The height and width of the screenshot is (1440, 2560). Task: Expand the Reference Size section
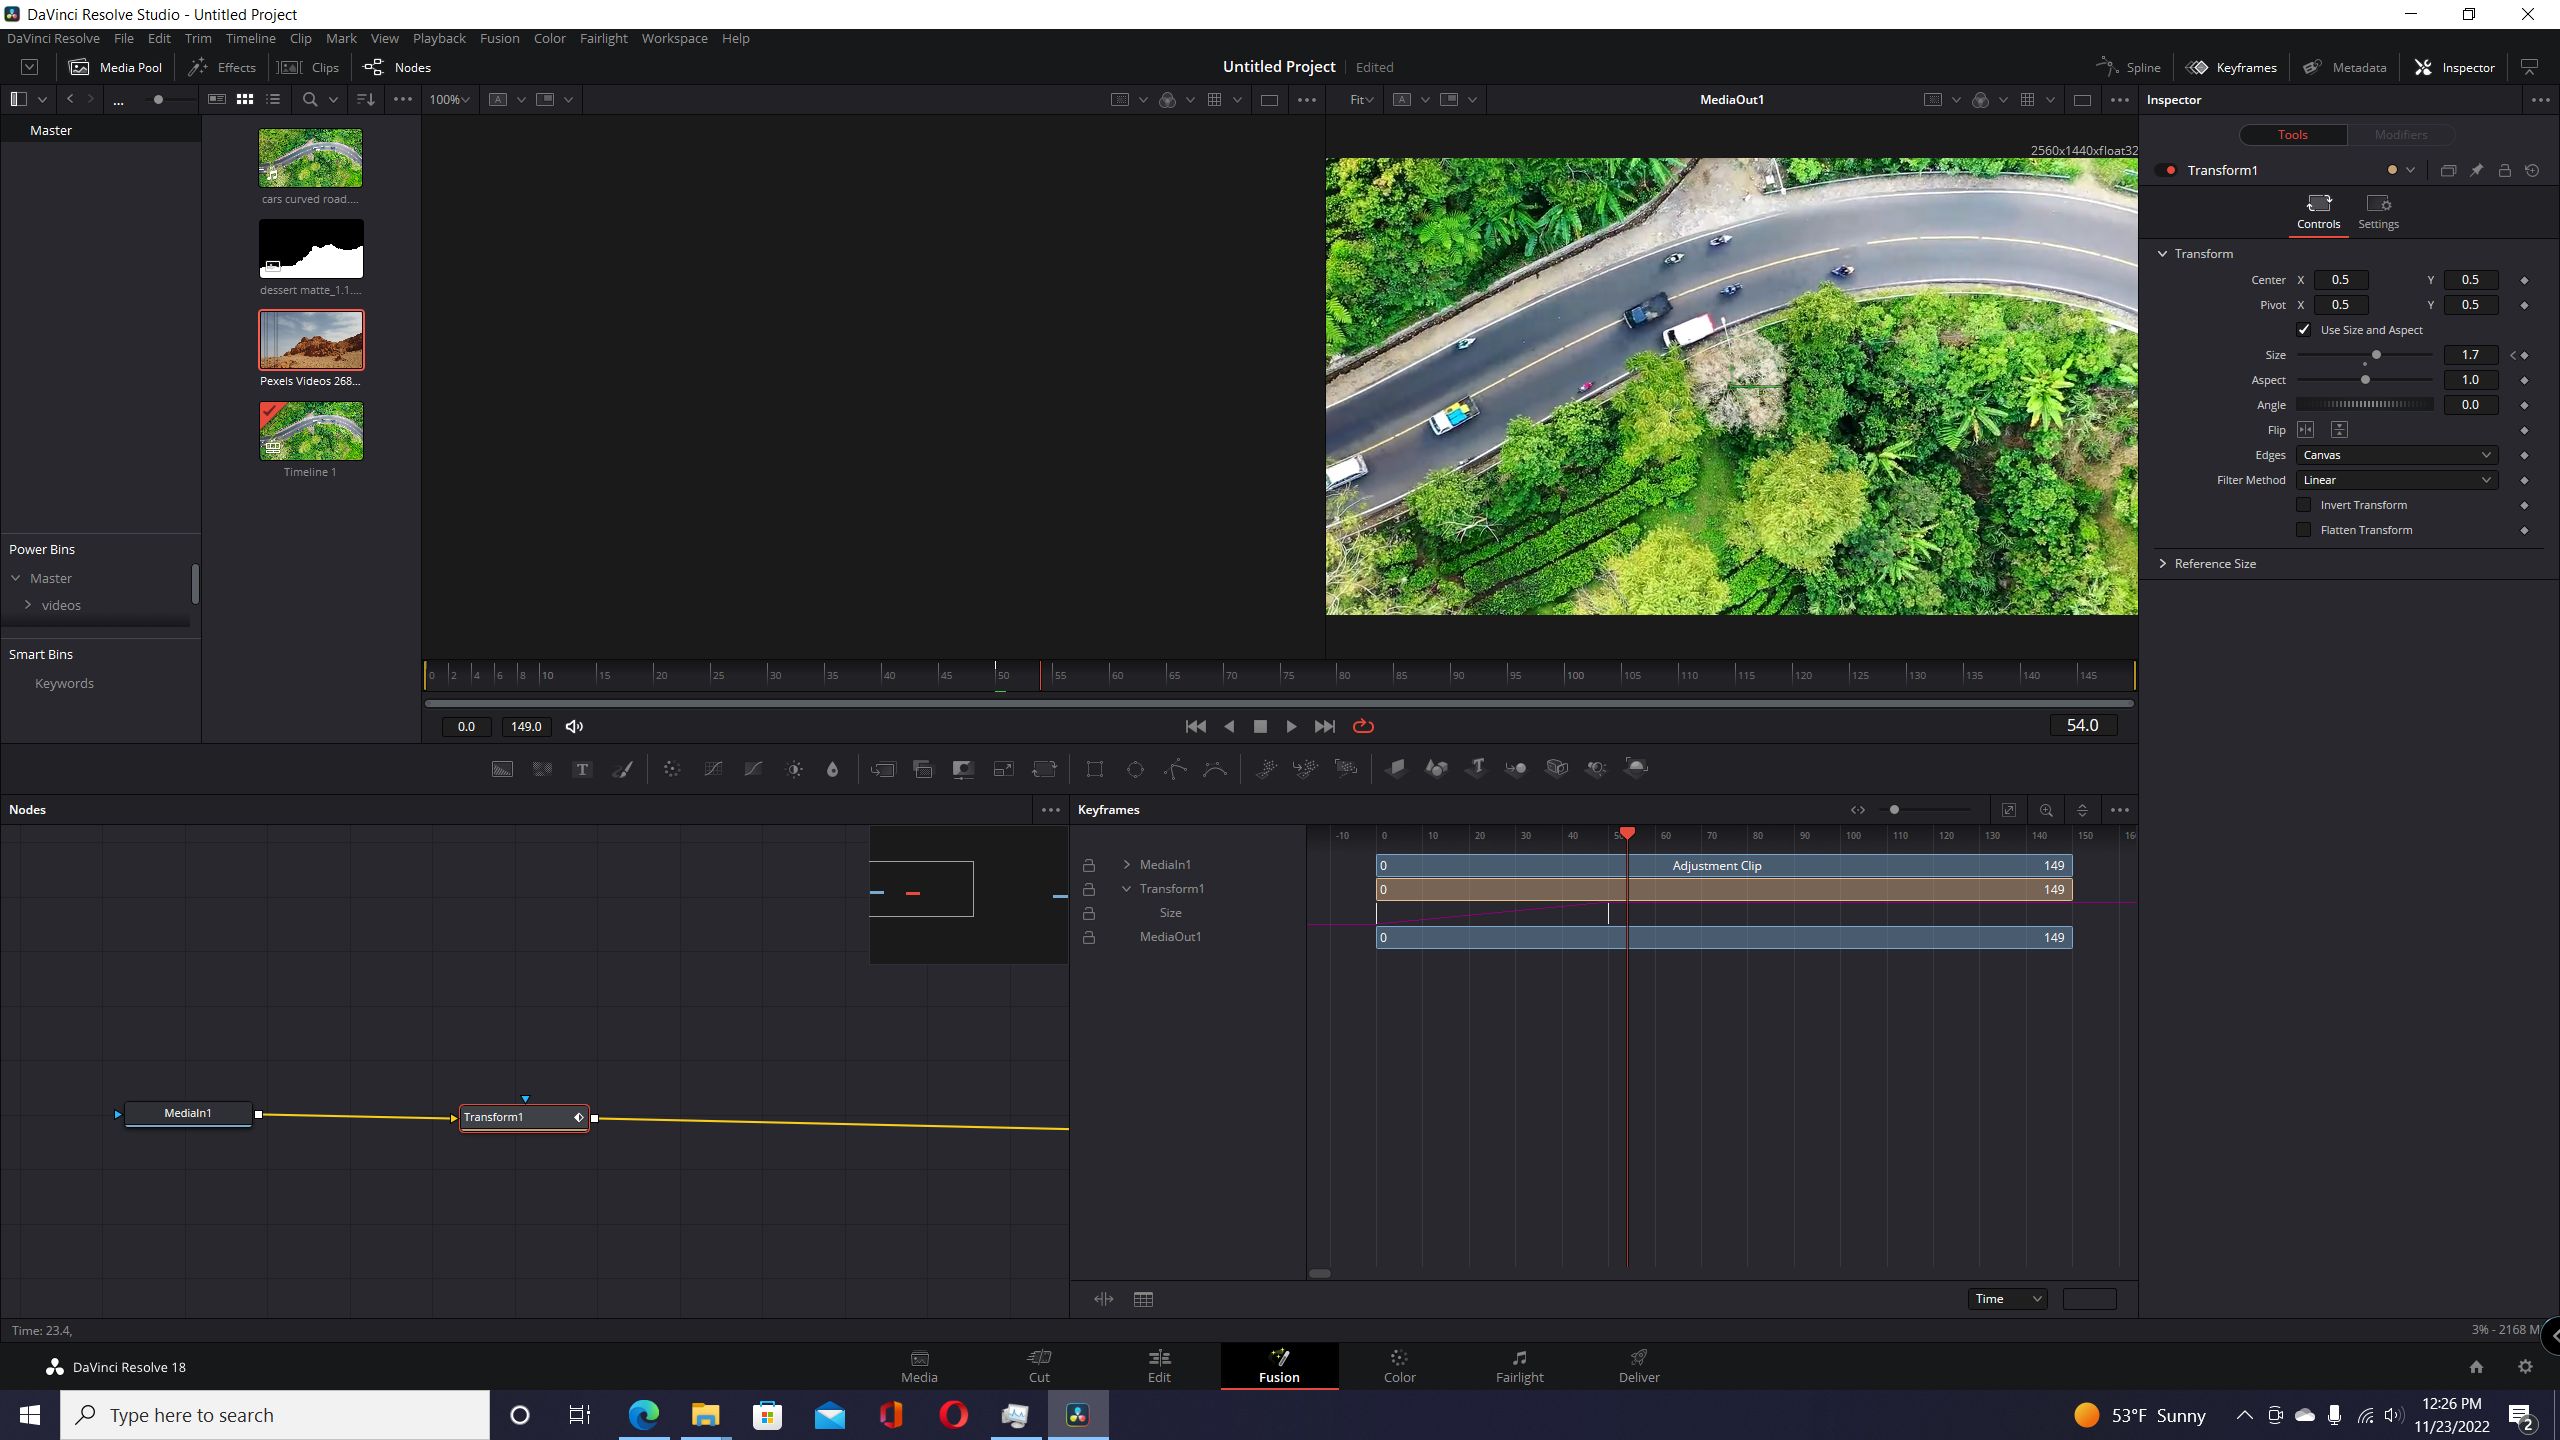point(2163,563)
